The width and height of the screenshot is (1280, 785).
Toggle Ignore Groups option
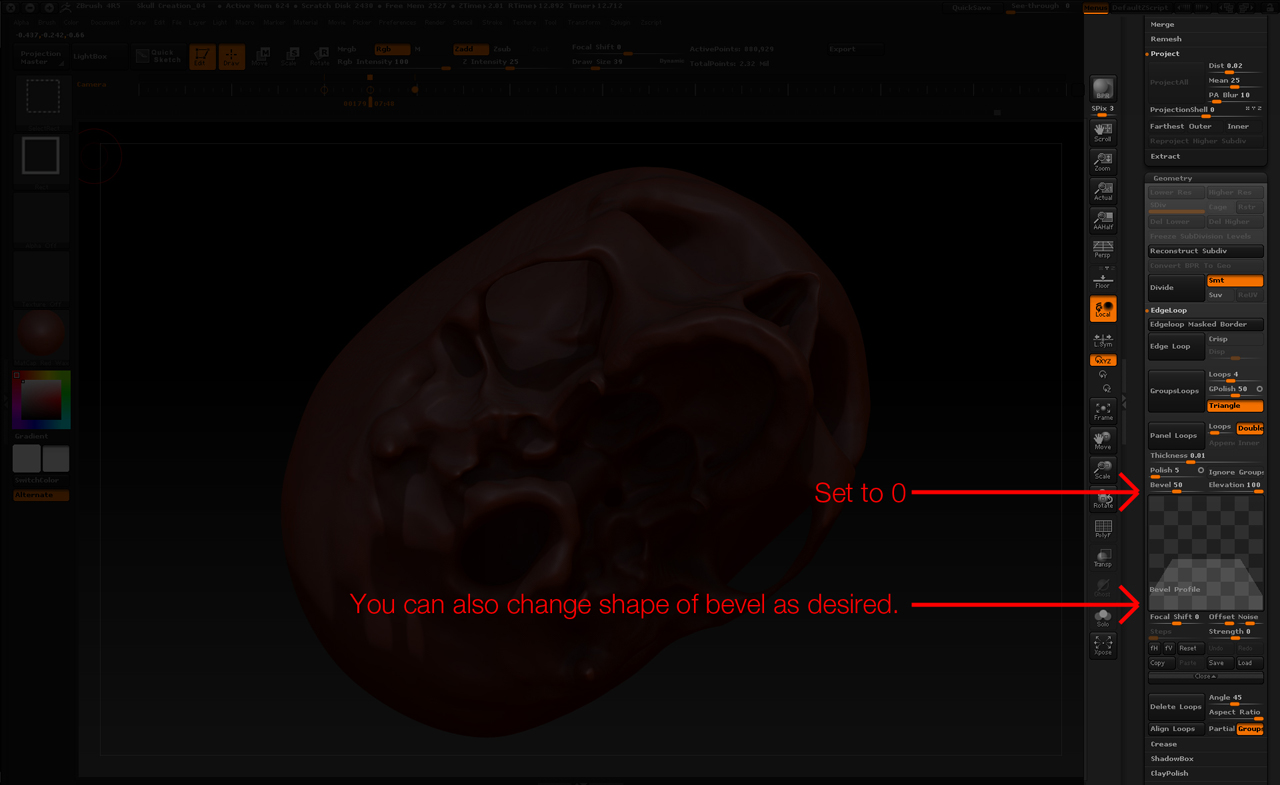[x=1235, y=472]
